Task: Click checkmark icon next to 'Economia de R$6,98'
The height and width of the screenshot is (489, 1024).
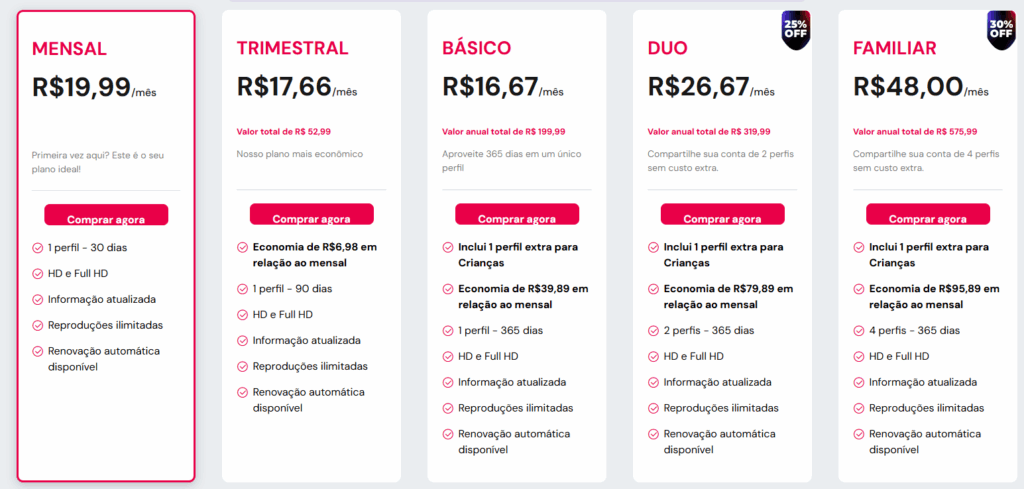Action: click(x=242, y=247)
